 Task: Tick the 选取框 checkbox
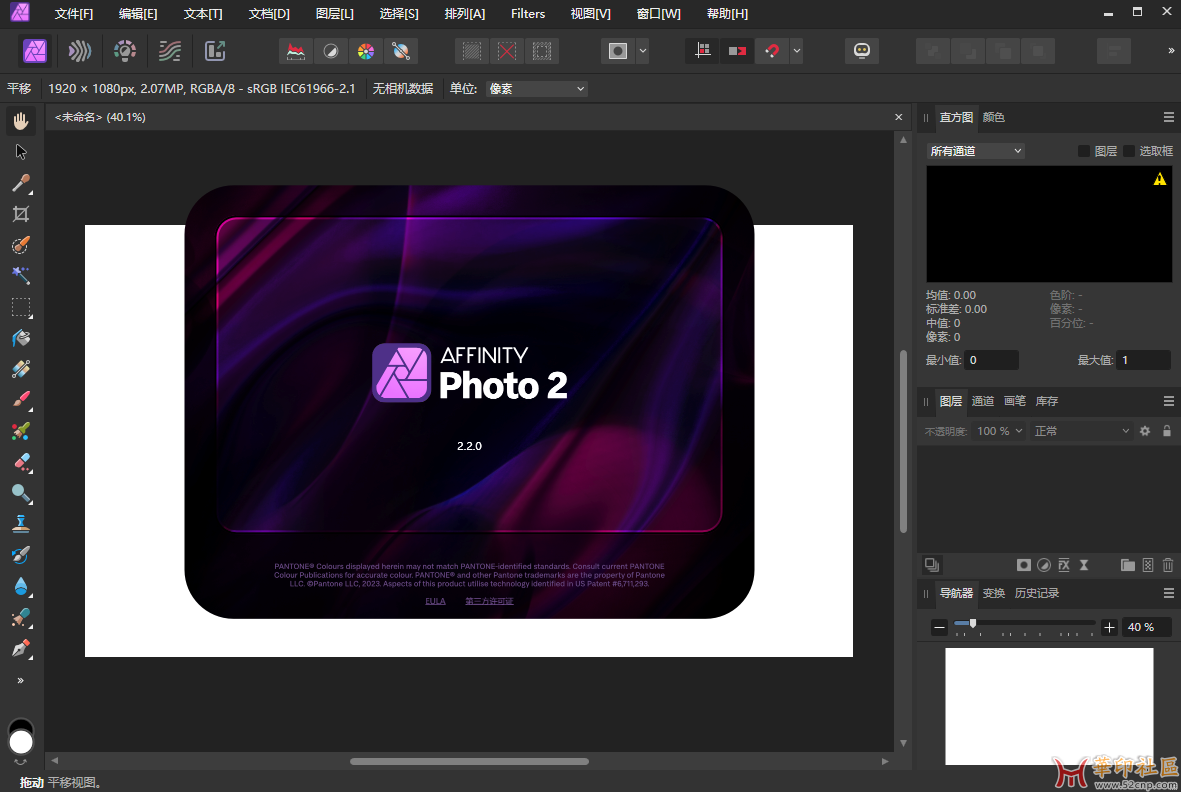[1129, 151]
